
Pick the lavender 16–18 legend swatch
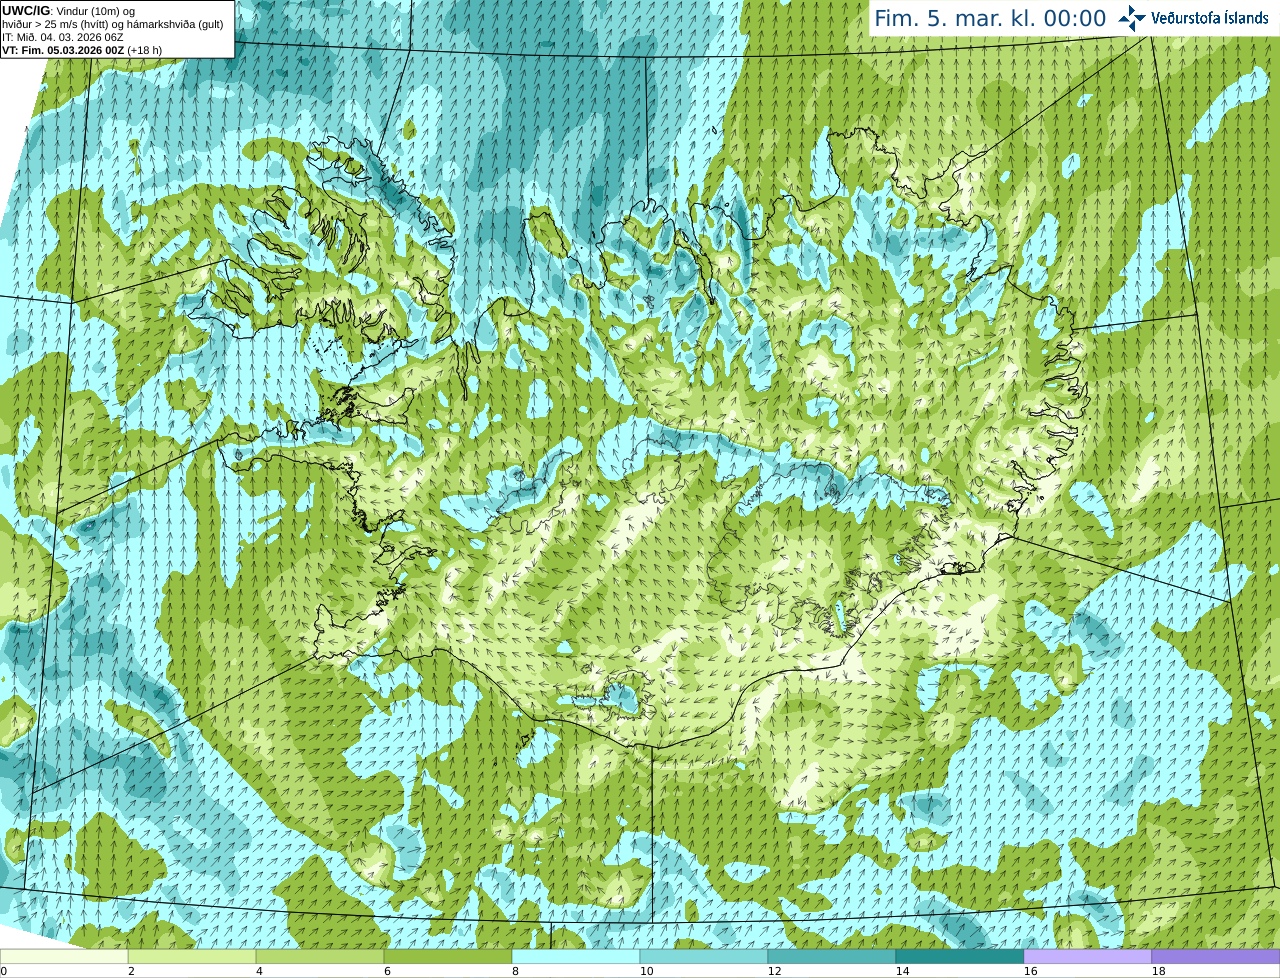coord(1088,957)
